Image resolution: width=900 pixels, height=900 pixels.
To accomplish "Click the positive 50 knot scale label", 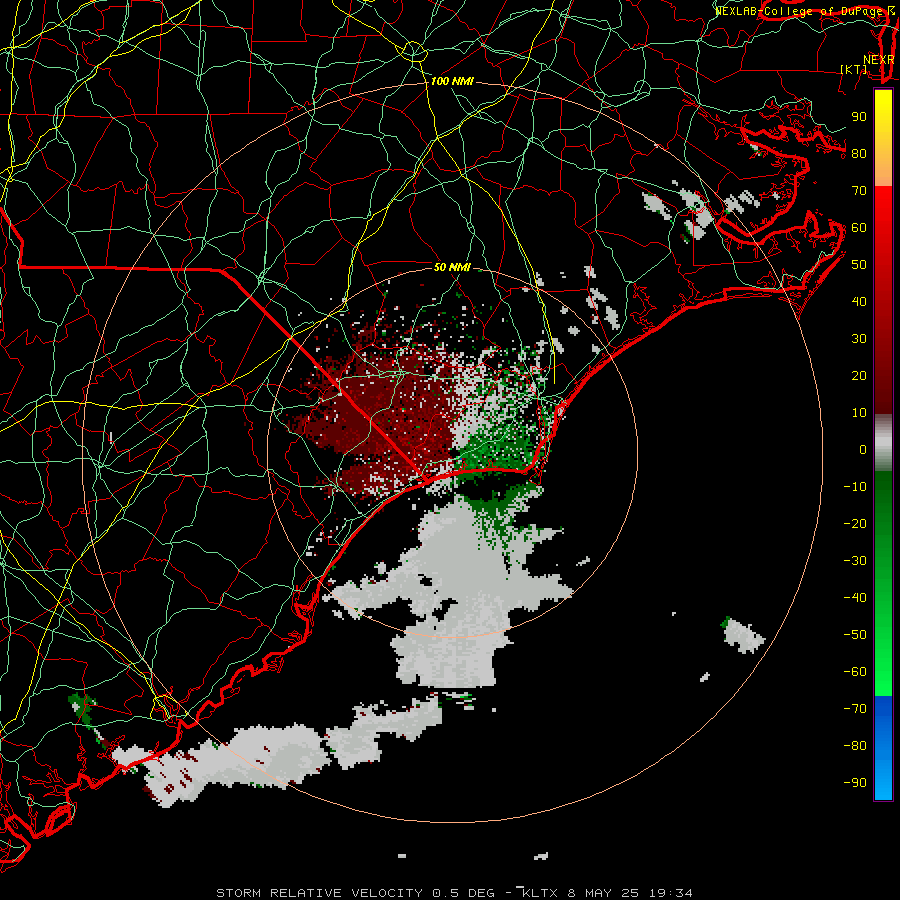I will (x=859, y=265).
